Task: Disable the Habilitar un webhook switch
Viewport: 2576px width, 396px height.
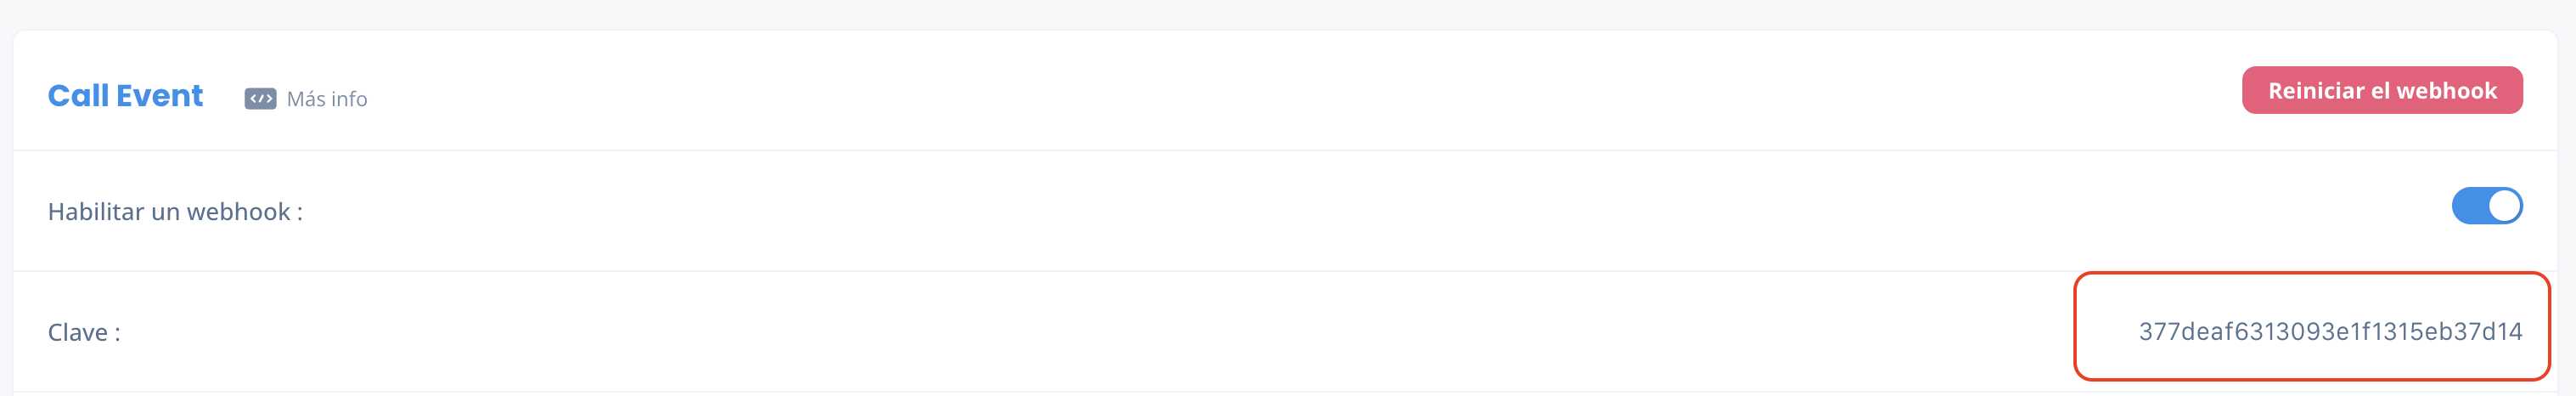Action: [x=2486, y=206]
